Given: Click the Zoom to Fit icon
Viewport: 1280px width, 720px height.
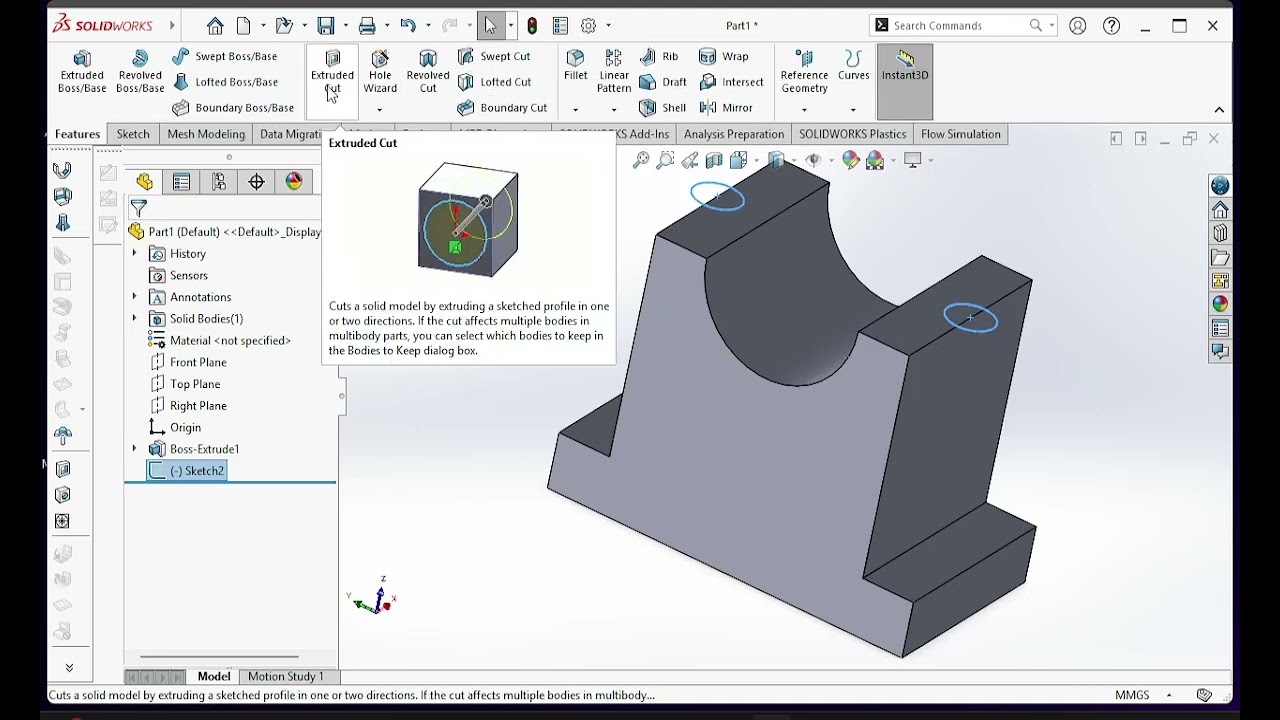Looking at the screenshot, I should (641, 160).
